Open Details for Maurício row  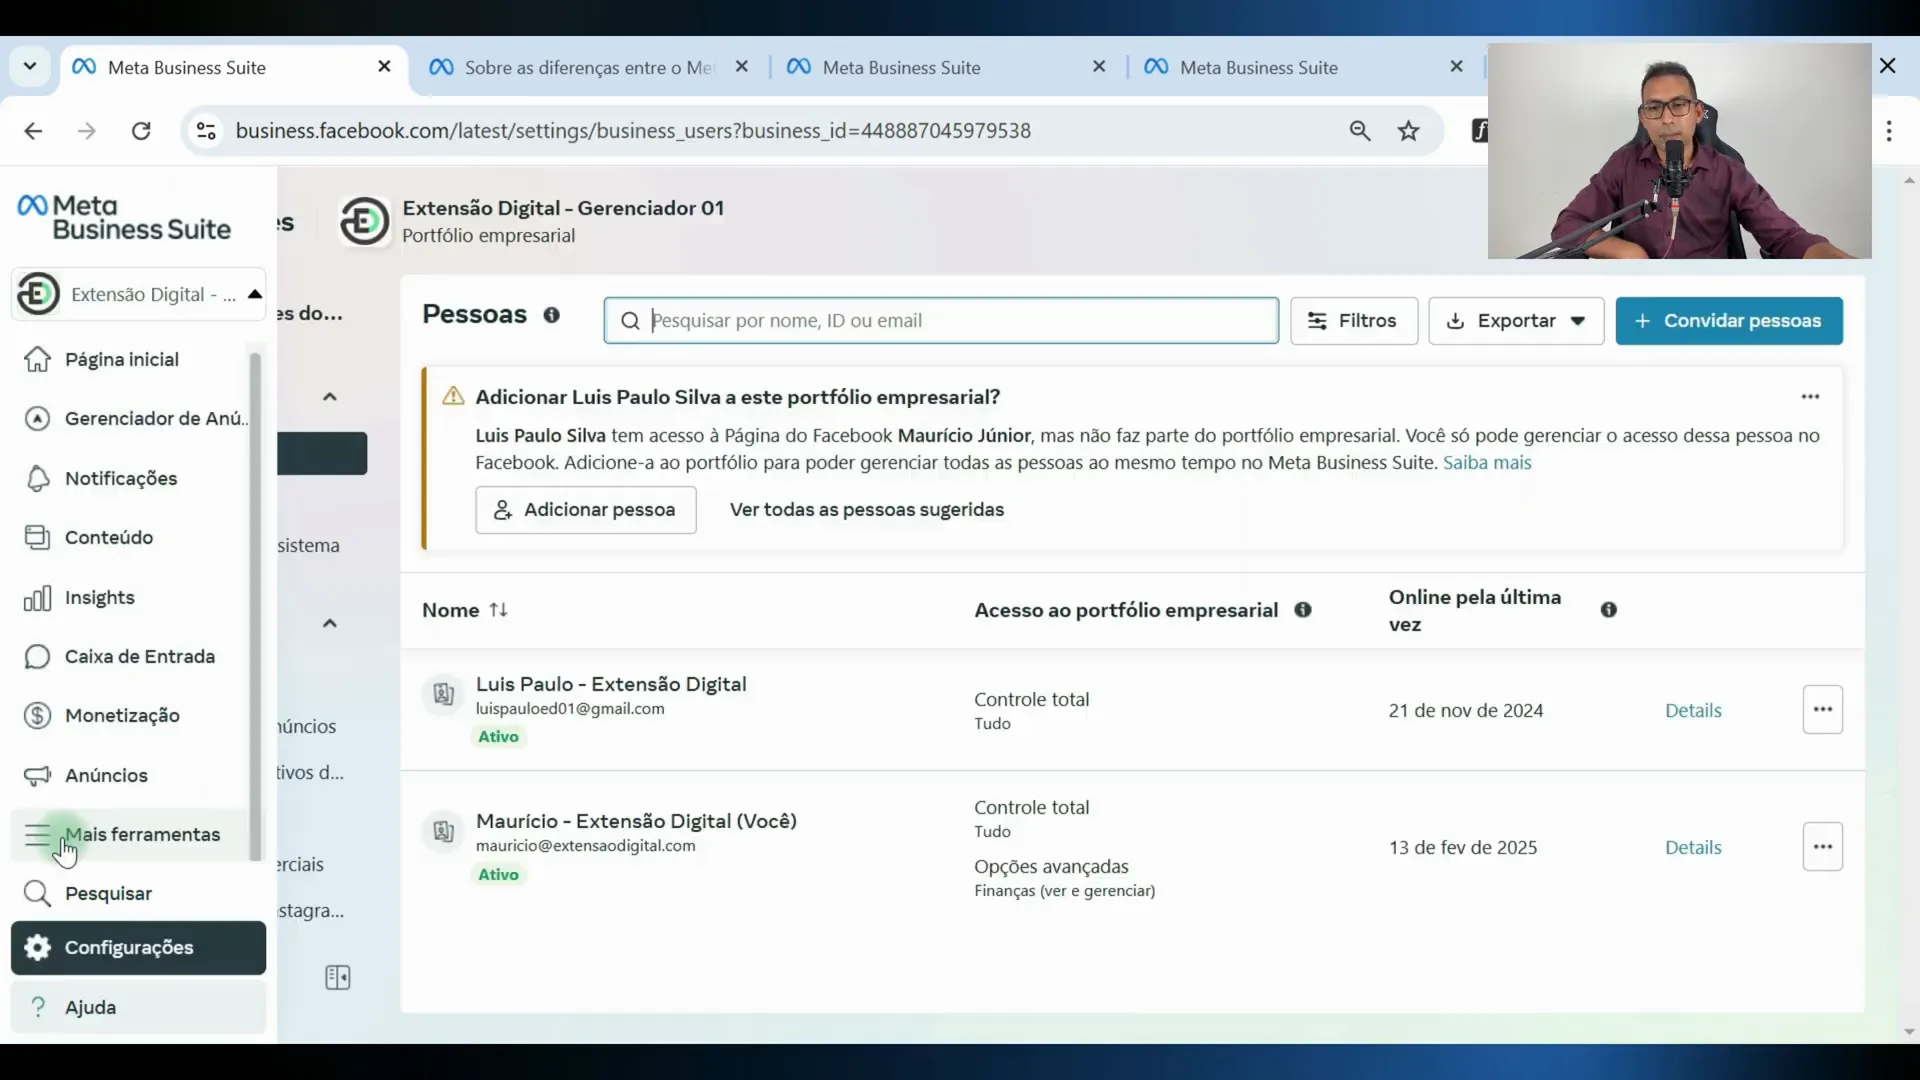click(1693, 848)
